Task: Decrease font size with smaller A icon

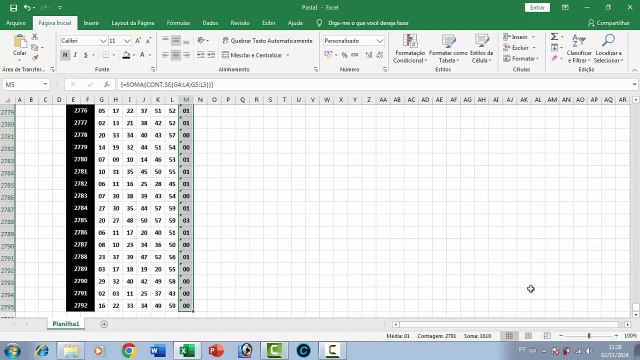Action: pos(148,41)
